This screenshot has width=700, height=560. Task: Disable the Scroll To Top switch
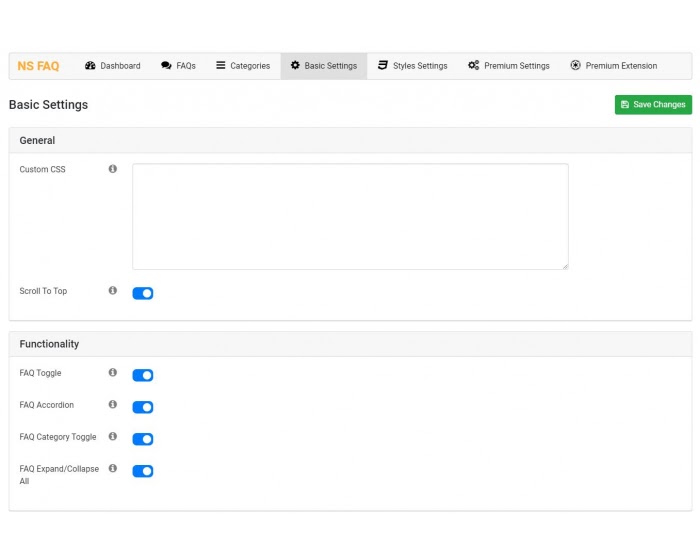143,294
